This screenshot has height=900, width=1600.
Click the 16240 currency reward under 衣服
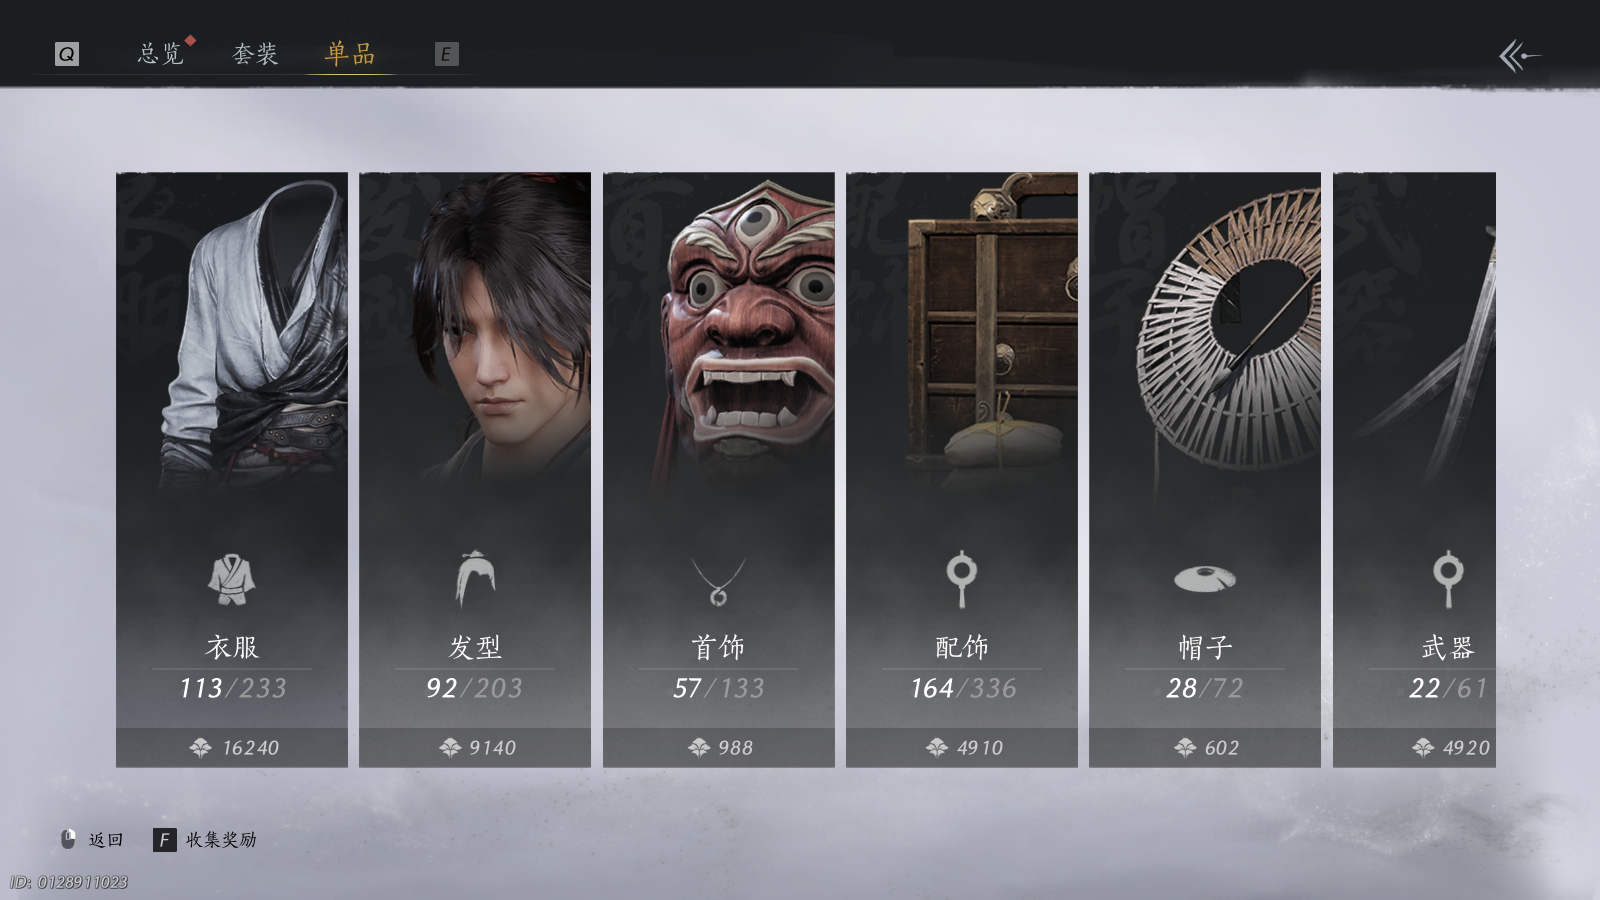coord(234,747)
